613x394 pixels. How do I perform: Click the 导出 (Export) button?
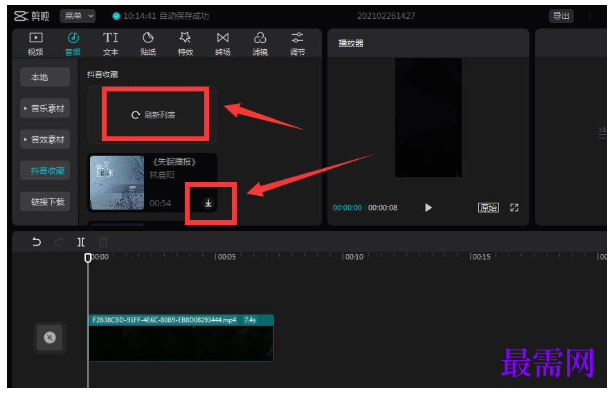point(561,16)
